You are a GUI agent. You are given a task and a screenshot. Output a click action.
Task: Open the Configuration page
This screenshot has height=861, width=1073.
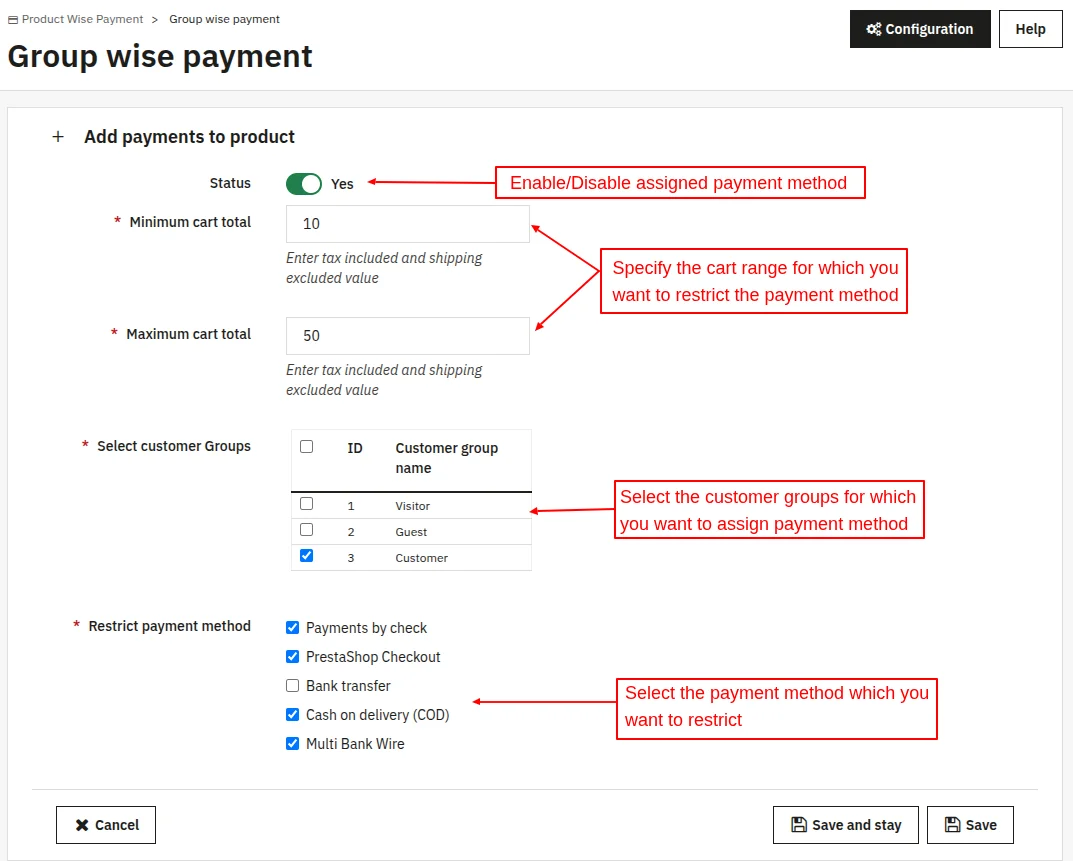pyautogui.click(x=920, y=29)
